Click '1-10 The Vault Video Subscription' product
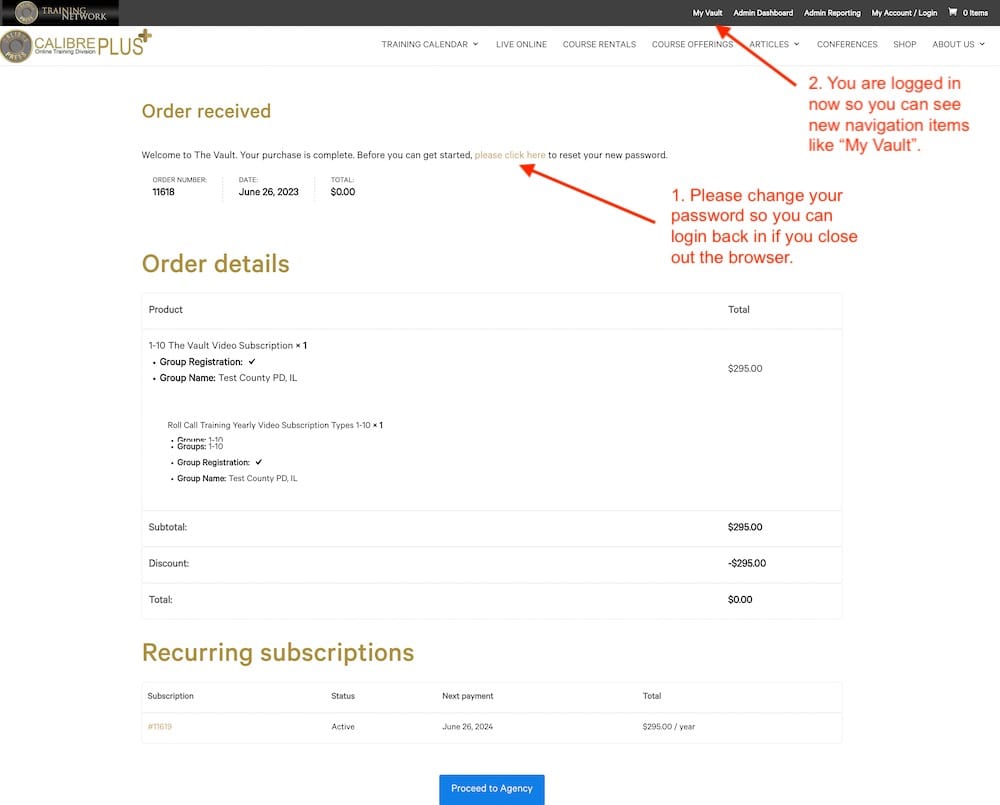 [221, 345]
